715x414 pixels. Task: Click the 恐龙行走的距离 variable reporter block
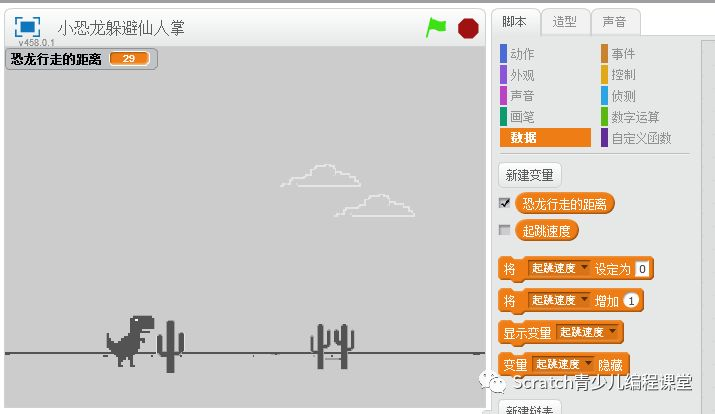click(565, 203)
